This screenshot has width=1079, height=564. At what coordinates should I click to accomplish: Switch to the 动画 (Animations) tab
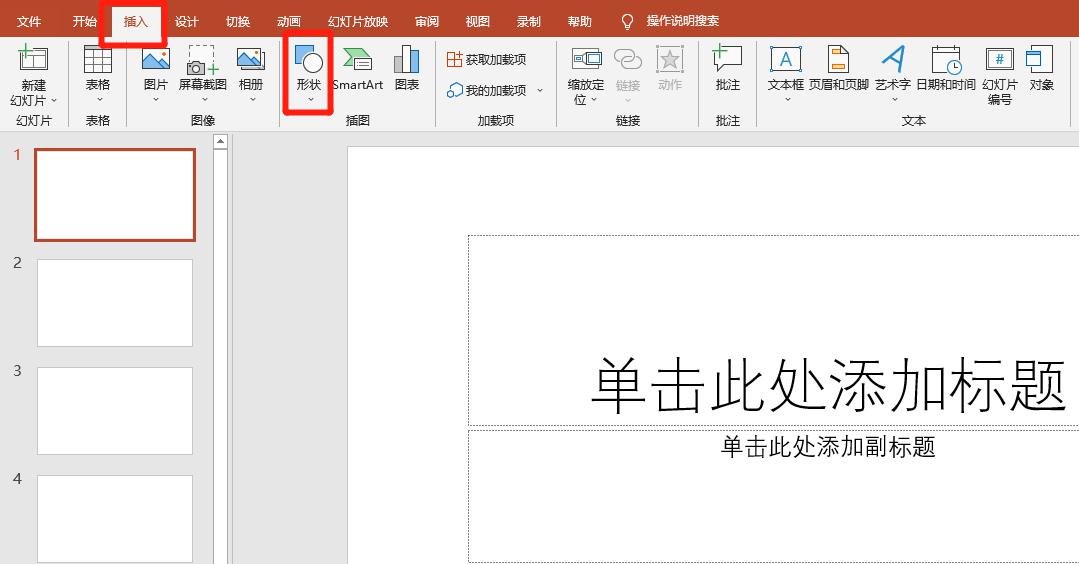point(289,21)
